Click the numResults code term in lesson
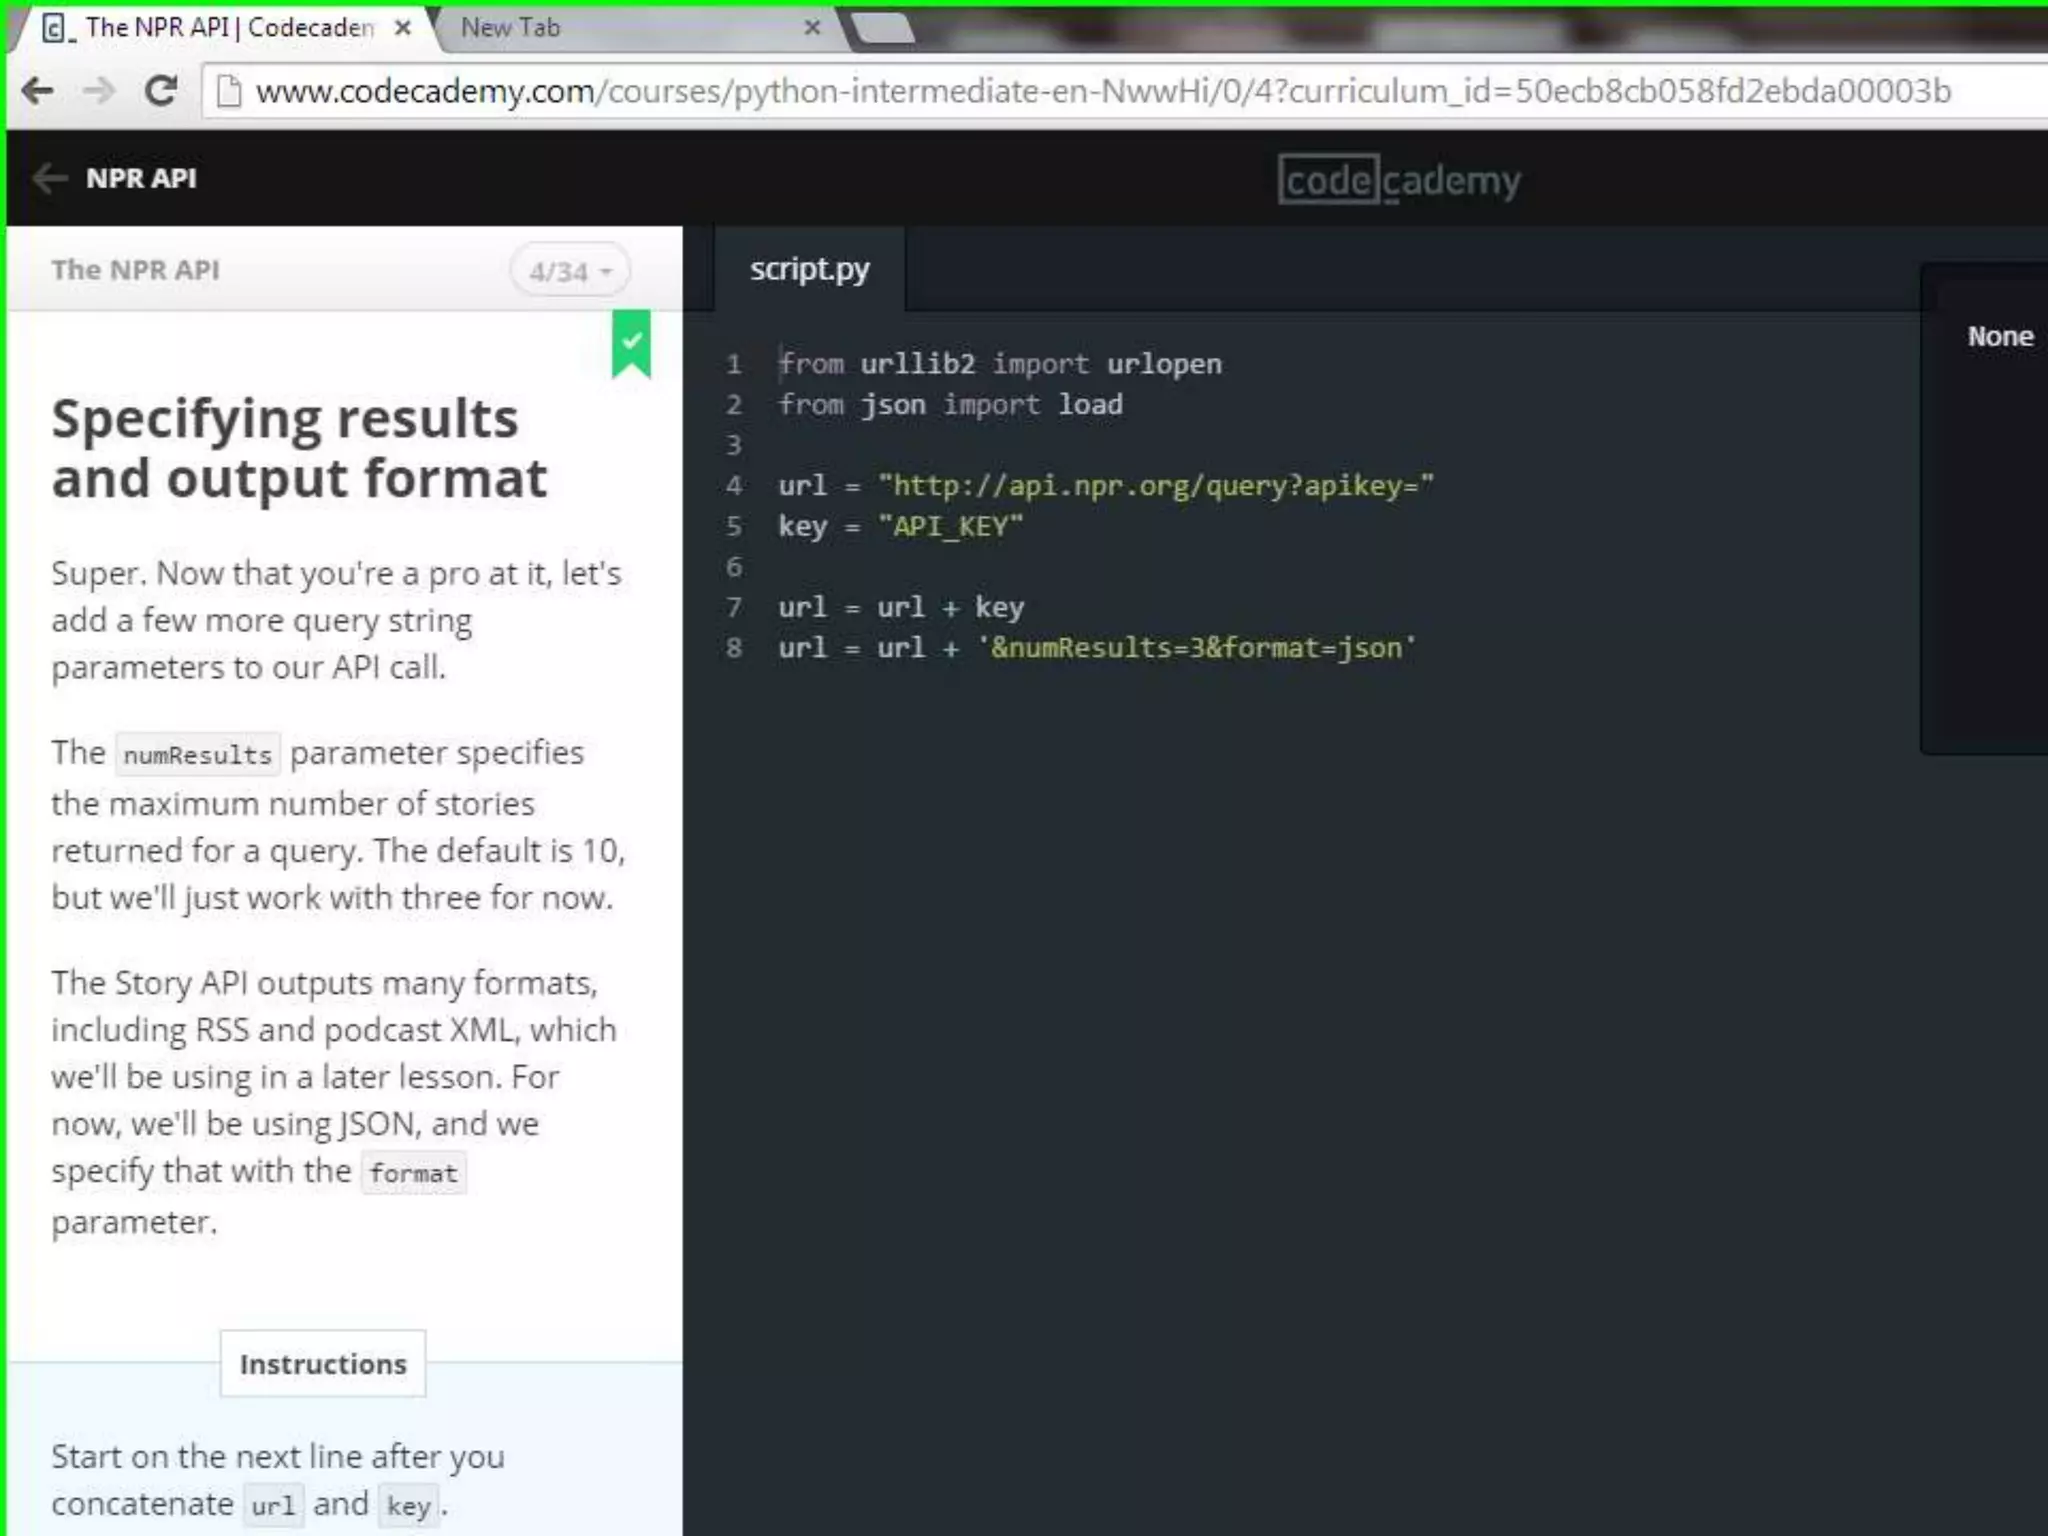The width and height of the screenshot is (2048, 1536). pos(197,754)
